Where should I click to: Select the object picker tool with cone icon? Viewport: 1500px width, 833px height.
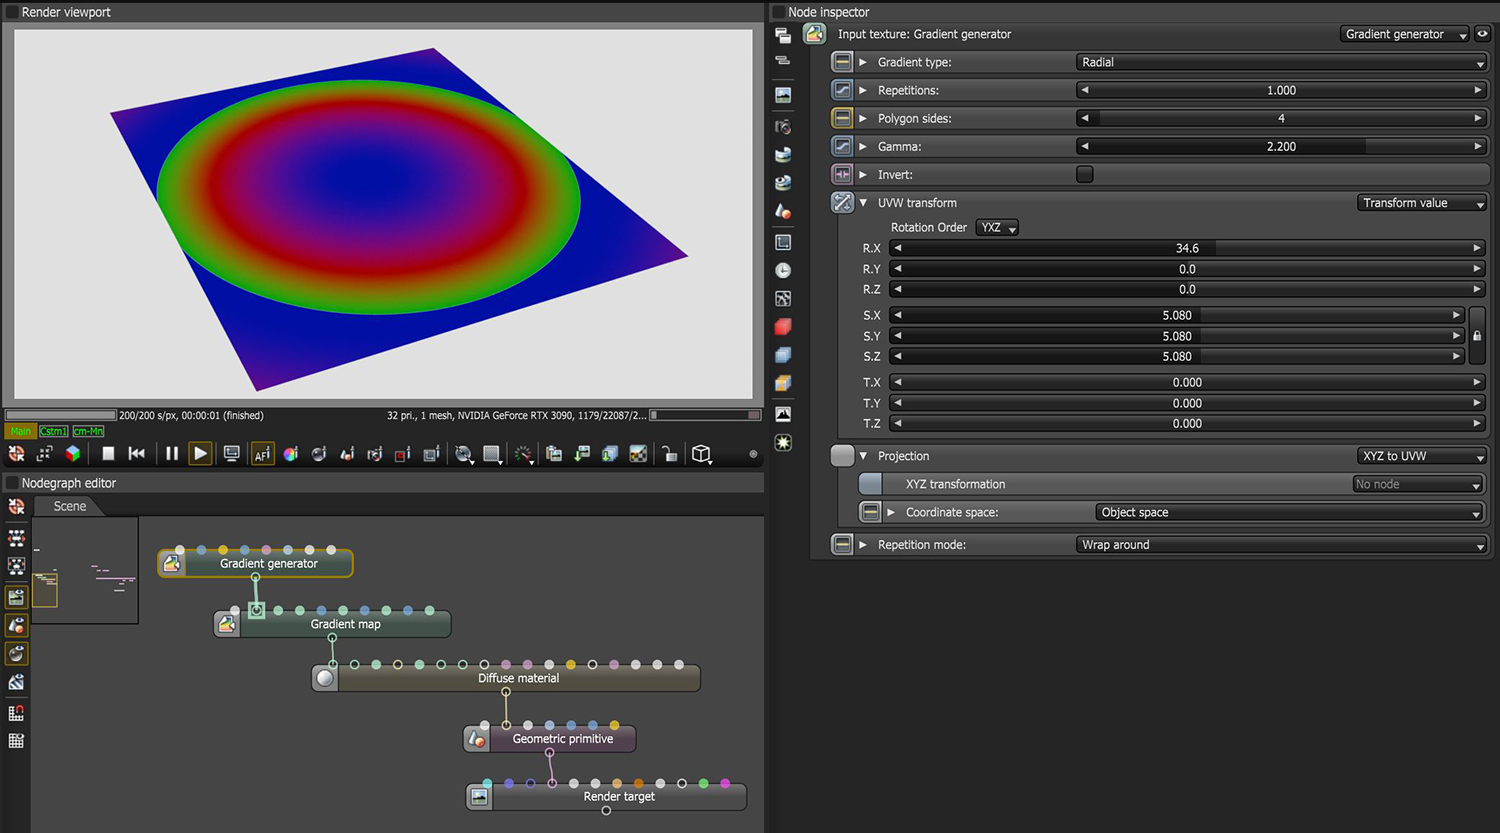click(x=347, y=453)
